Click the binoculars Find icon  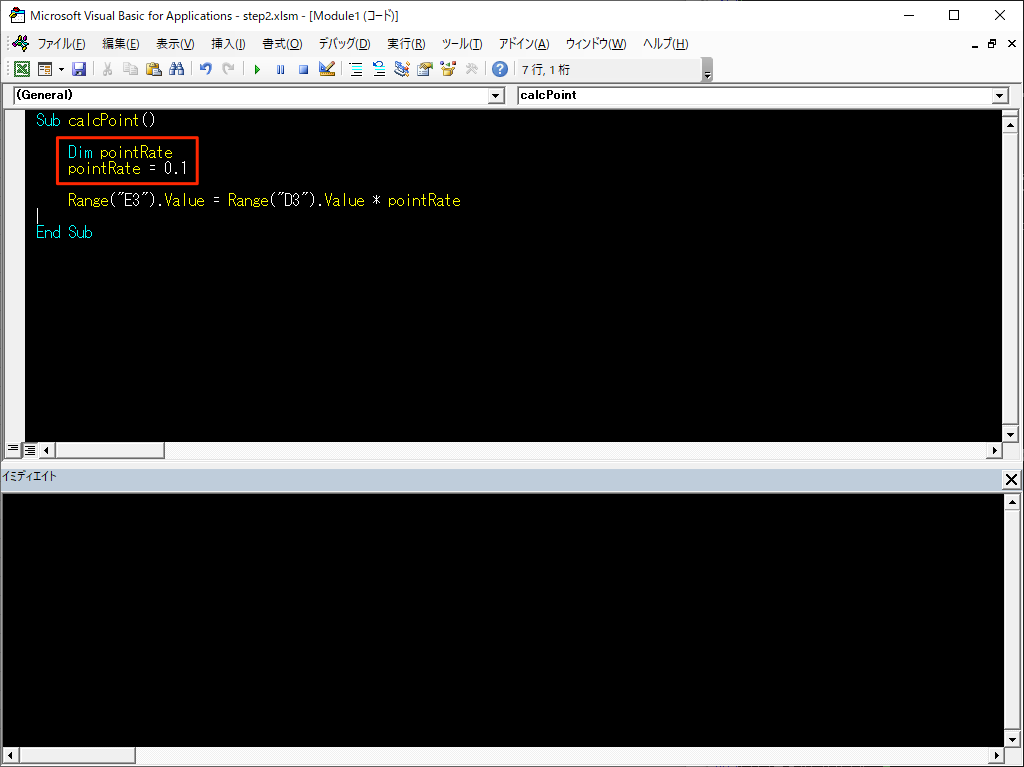177,69
